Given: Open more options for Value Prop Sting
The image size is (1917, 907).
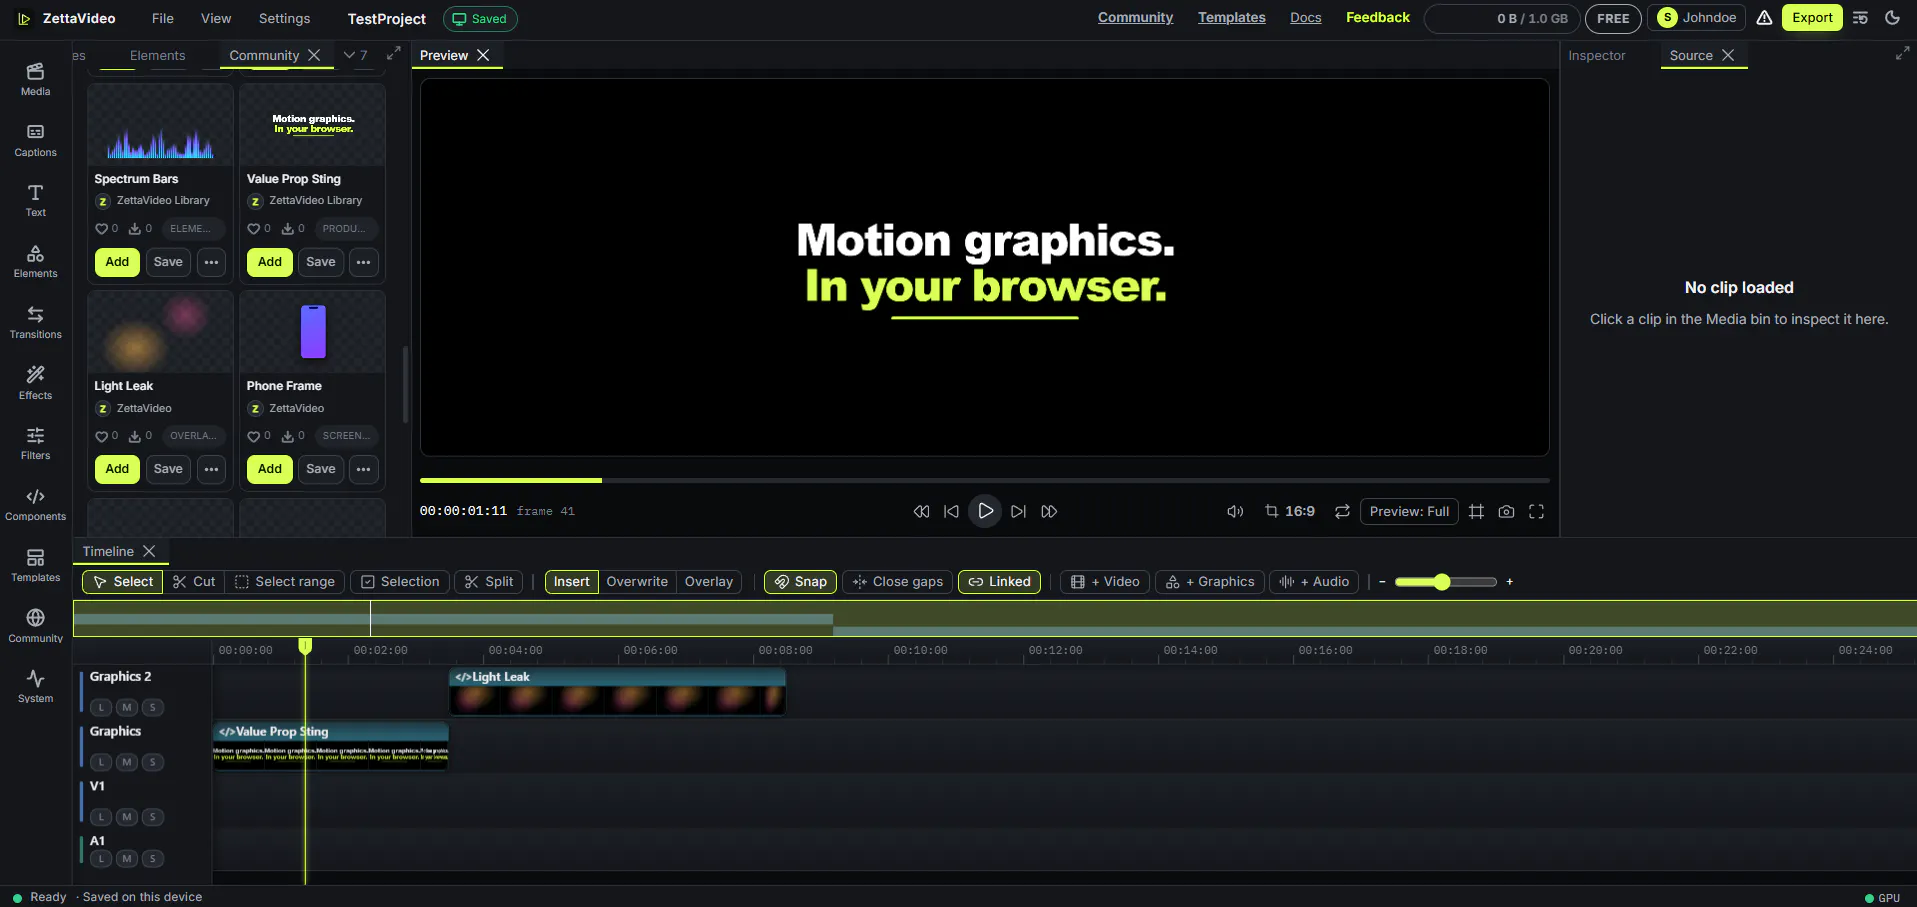Looking at the screenshot, I should (364, 262).
